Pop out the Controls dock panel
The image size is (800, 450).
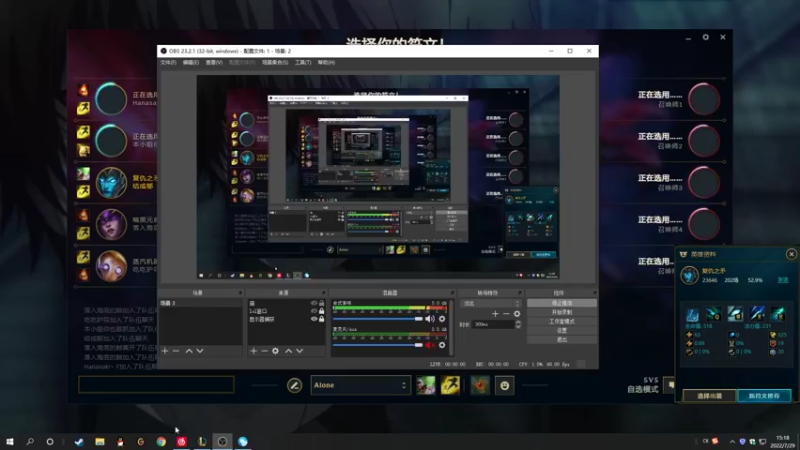(594, 293)
